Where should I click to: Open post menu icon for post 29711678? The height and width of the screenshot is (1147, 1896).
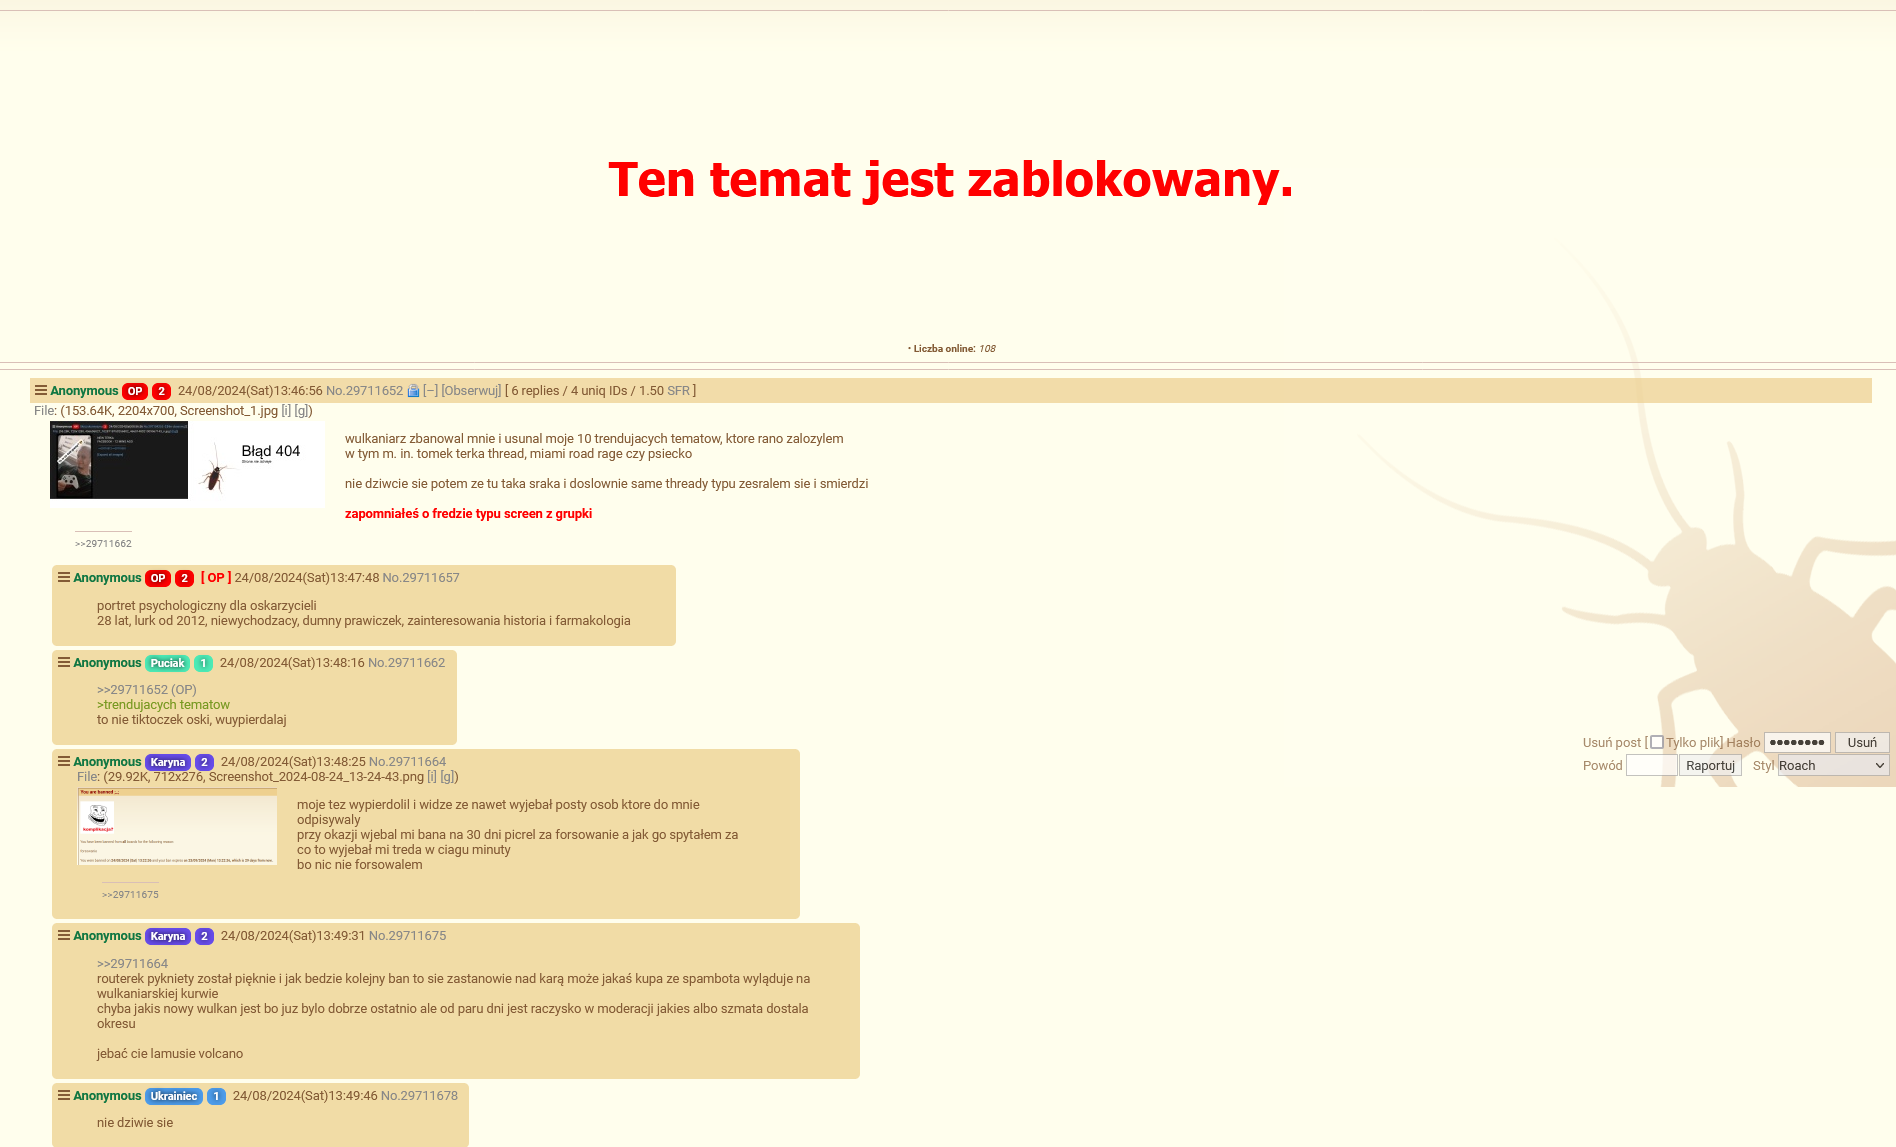pos(64,1095)
